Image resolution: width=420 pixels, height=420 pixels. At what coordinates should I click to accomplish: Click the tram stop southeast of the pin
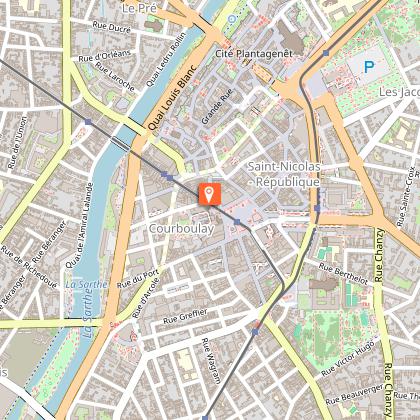point(237,222)
